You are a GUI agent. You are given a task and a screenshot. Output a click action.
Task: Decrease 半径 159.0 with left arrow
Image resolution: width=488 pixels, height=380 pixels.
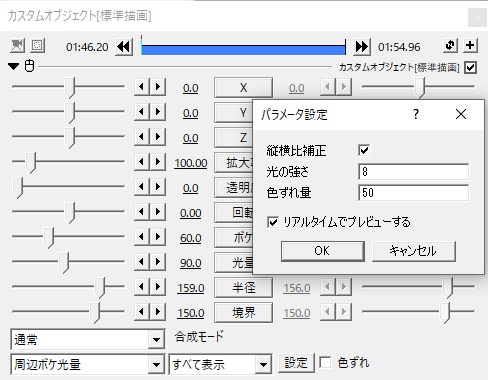pyautogui.click(x=142, y=287)
